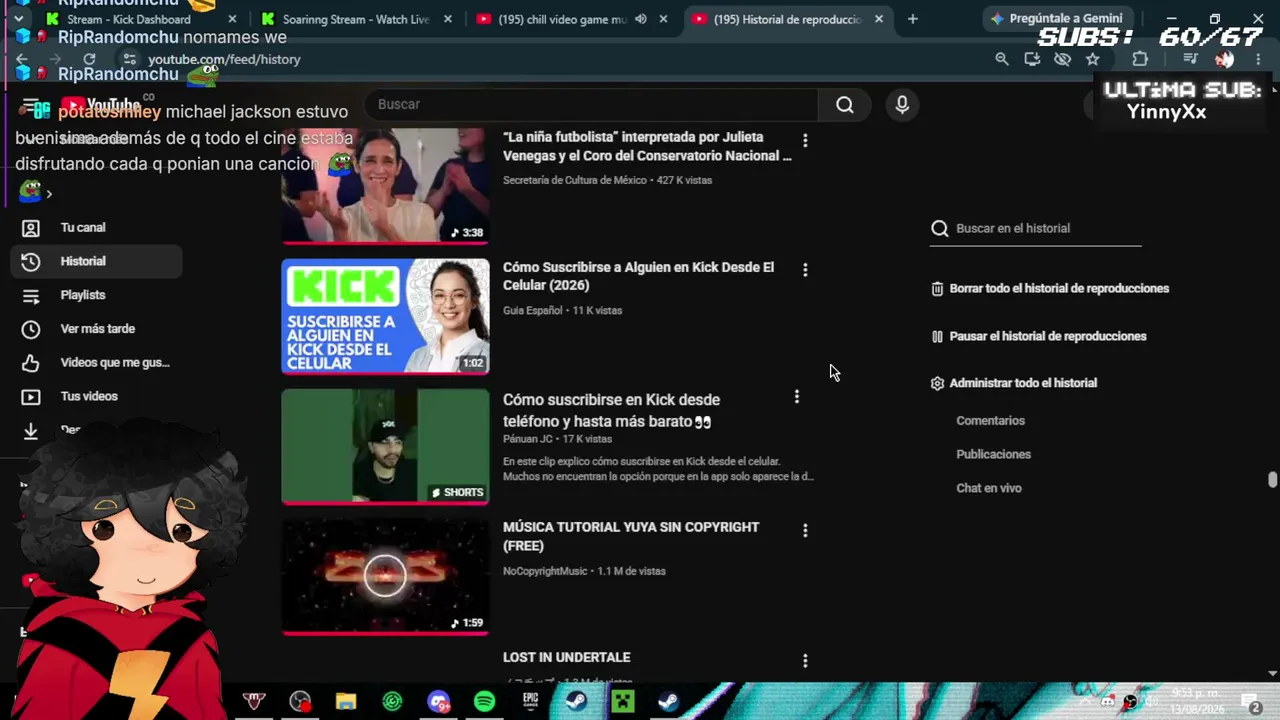Screen dimensions: 1280x720
Task: Click the YouTube search input field
Action: [x=590, y=105]
